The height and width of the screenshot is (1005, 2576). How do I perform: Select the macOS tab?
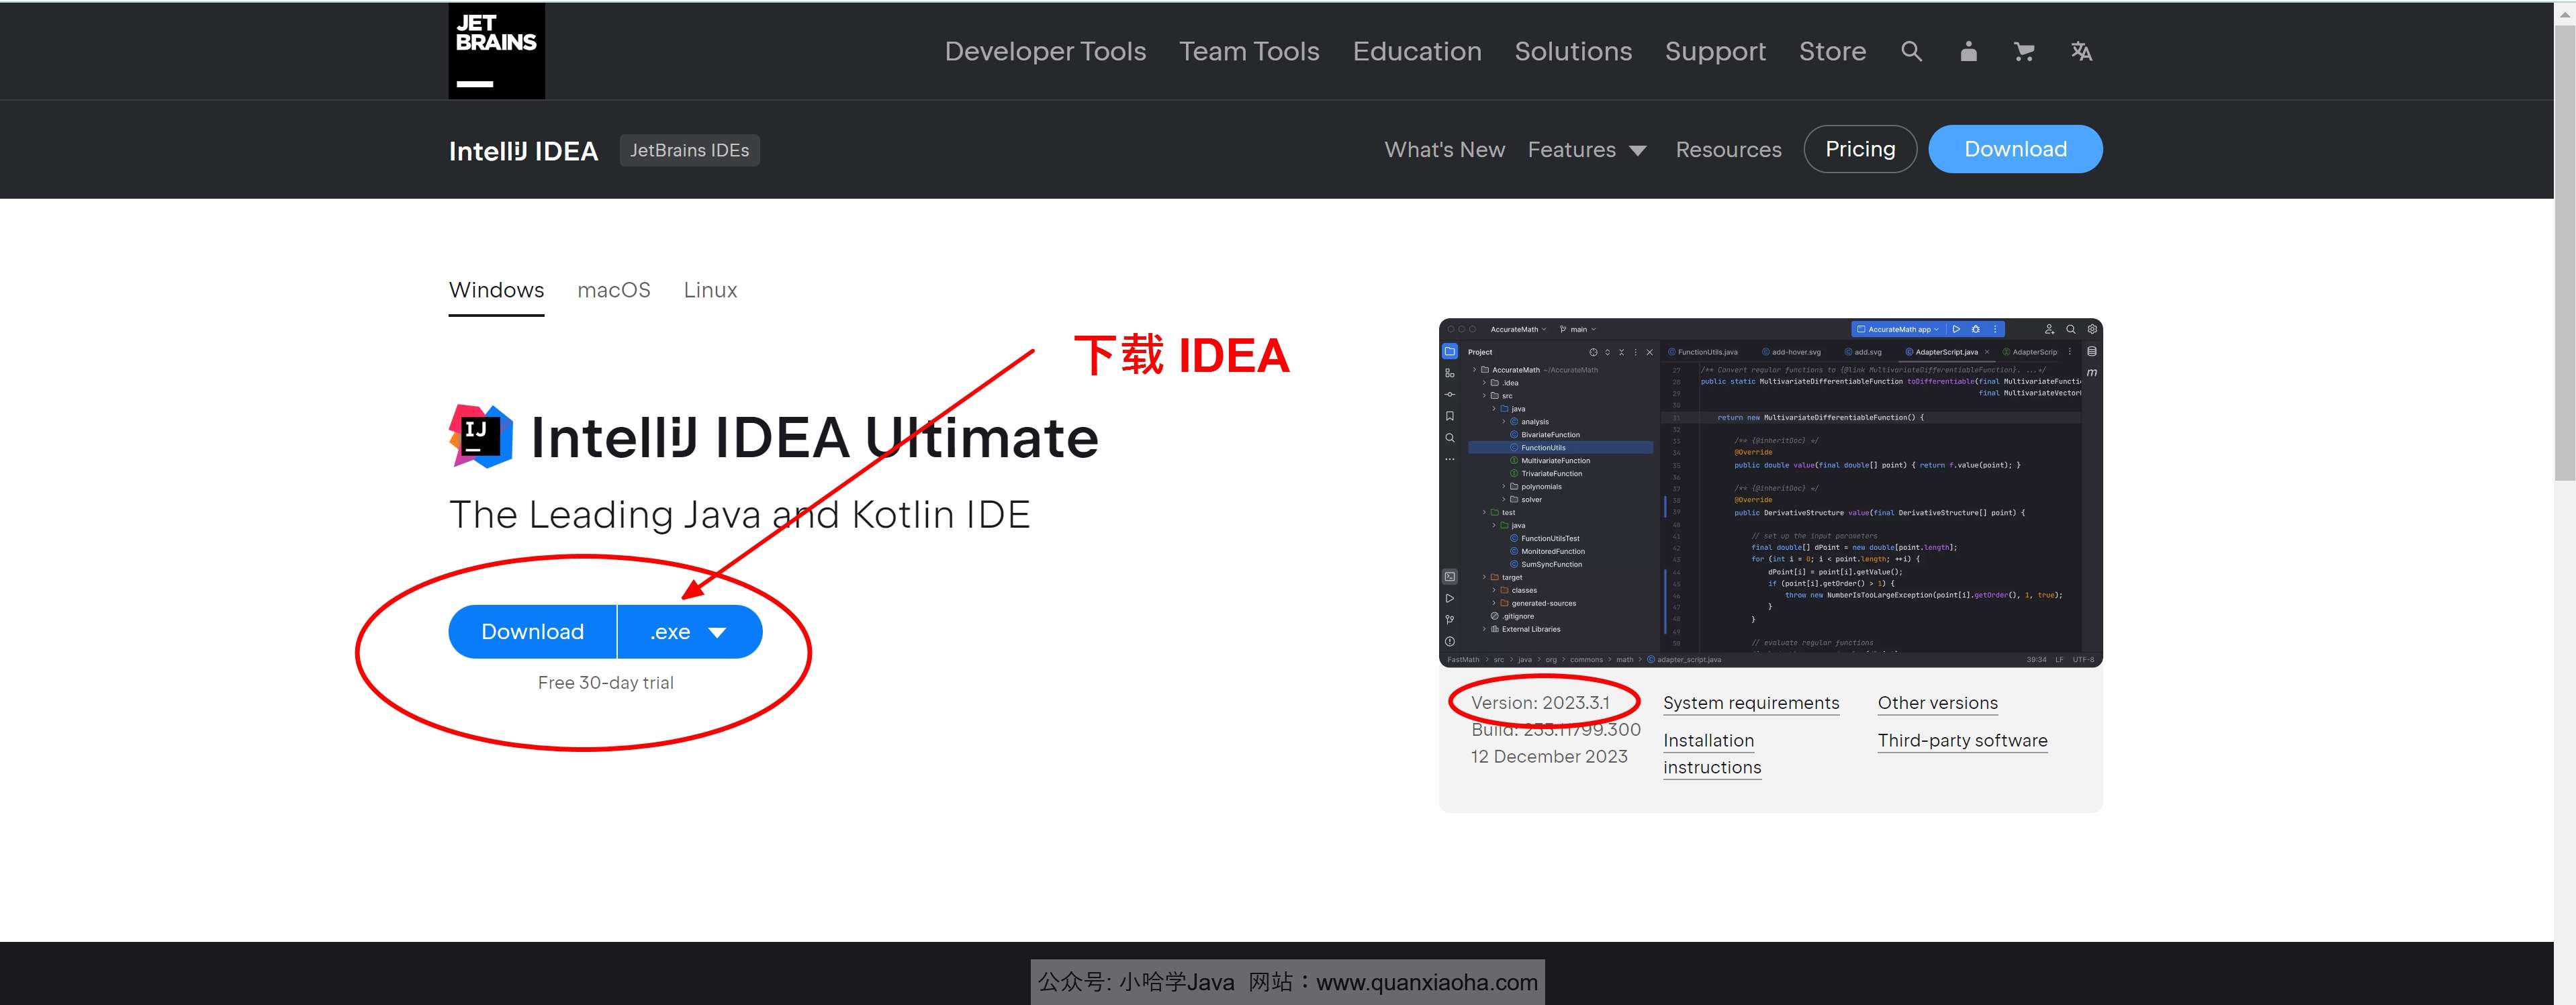point(614,290)
